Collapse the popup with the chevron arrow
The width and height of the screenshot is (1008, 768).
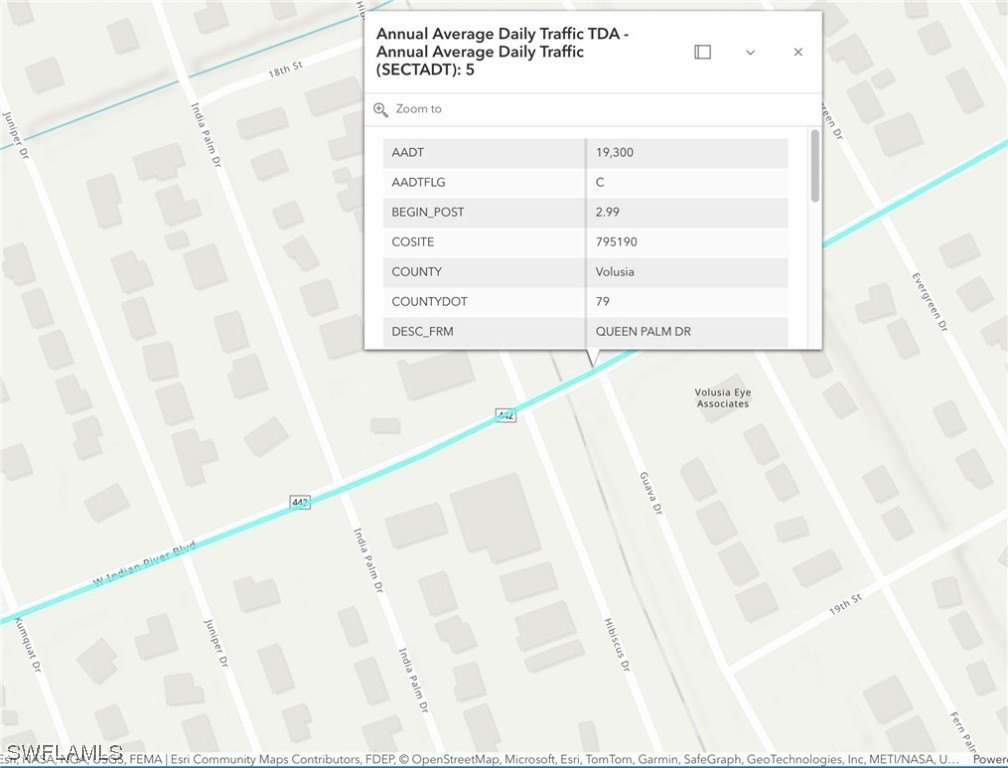tap(750, 52)
